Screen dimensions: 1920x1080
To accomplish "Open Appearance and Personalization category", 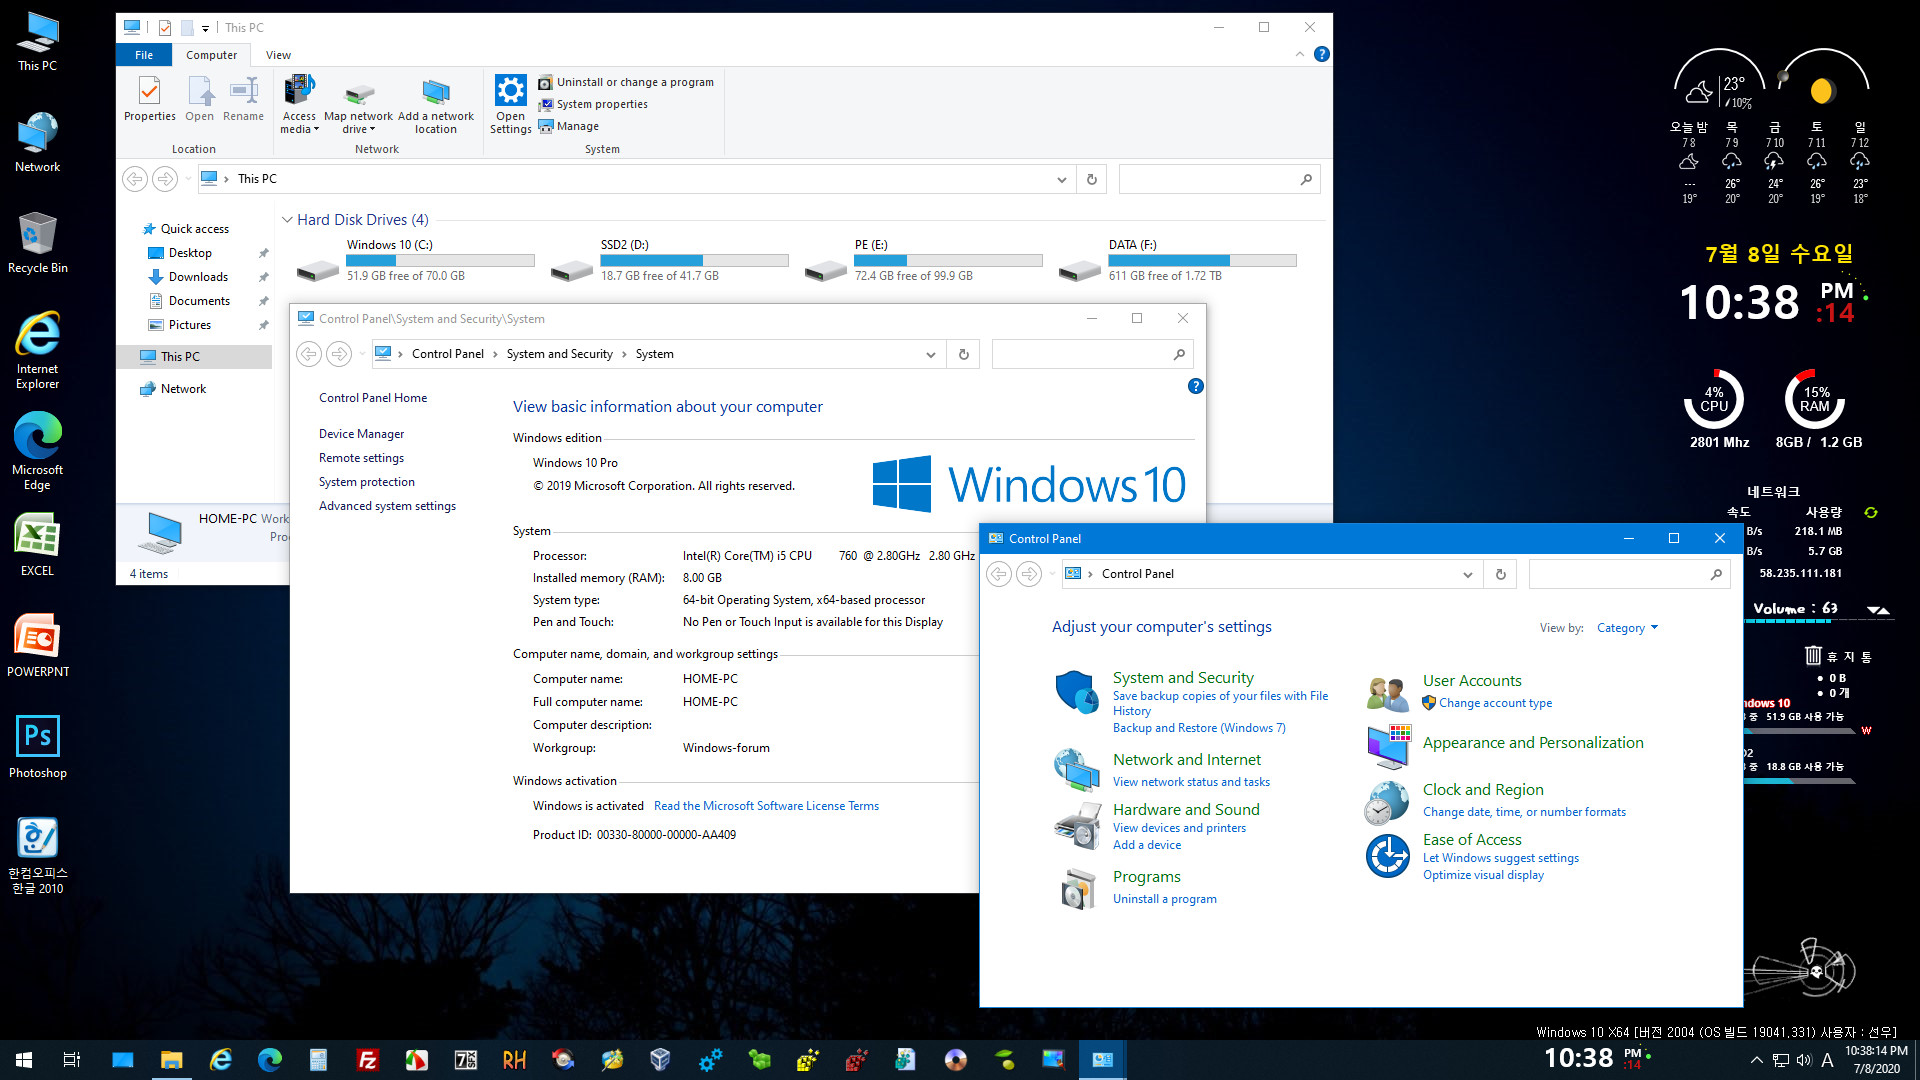I will point(1533,743).
